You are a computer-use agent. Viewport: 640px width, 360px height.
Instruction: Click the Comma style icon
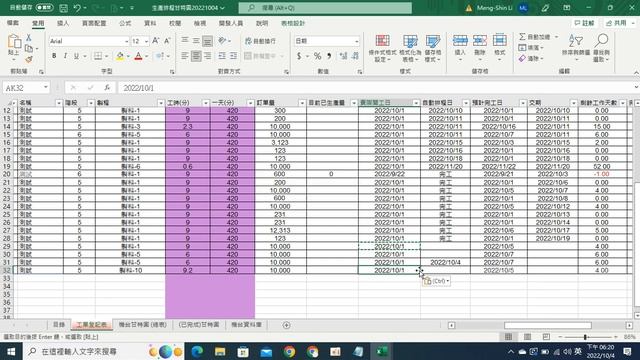tap(329, 56)
